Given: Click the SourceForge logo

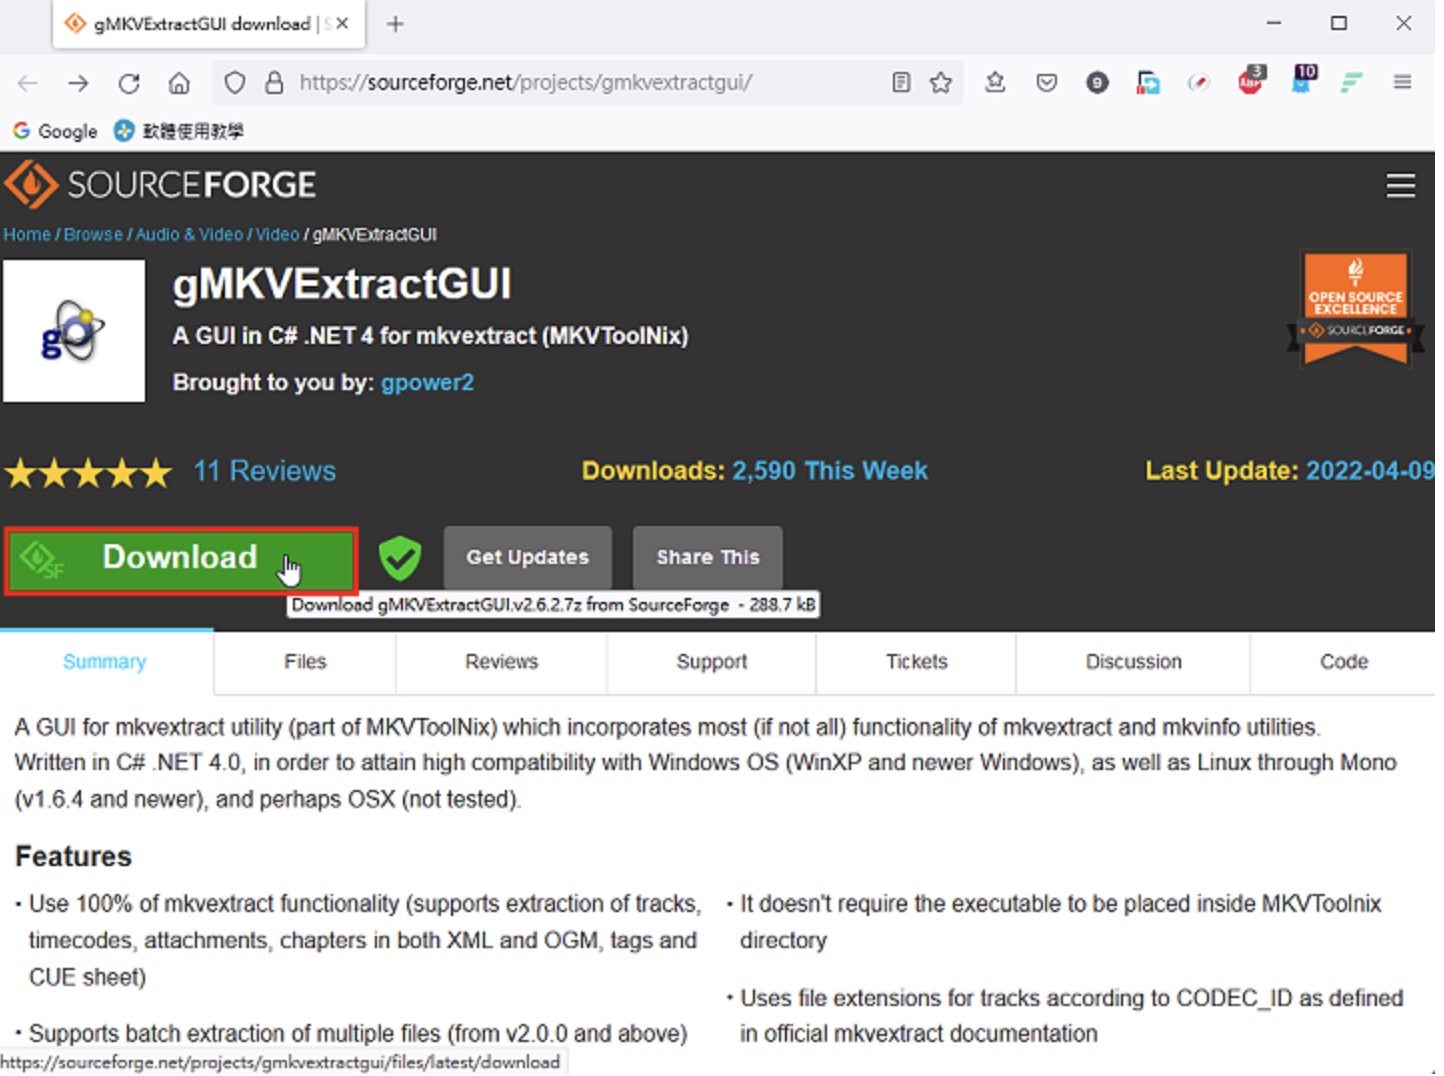Looking at the screenshot, I should pos(160,185).
